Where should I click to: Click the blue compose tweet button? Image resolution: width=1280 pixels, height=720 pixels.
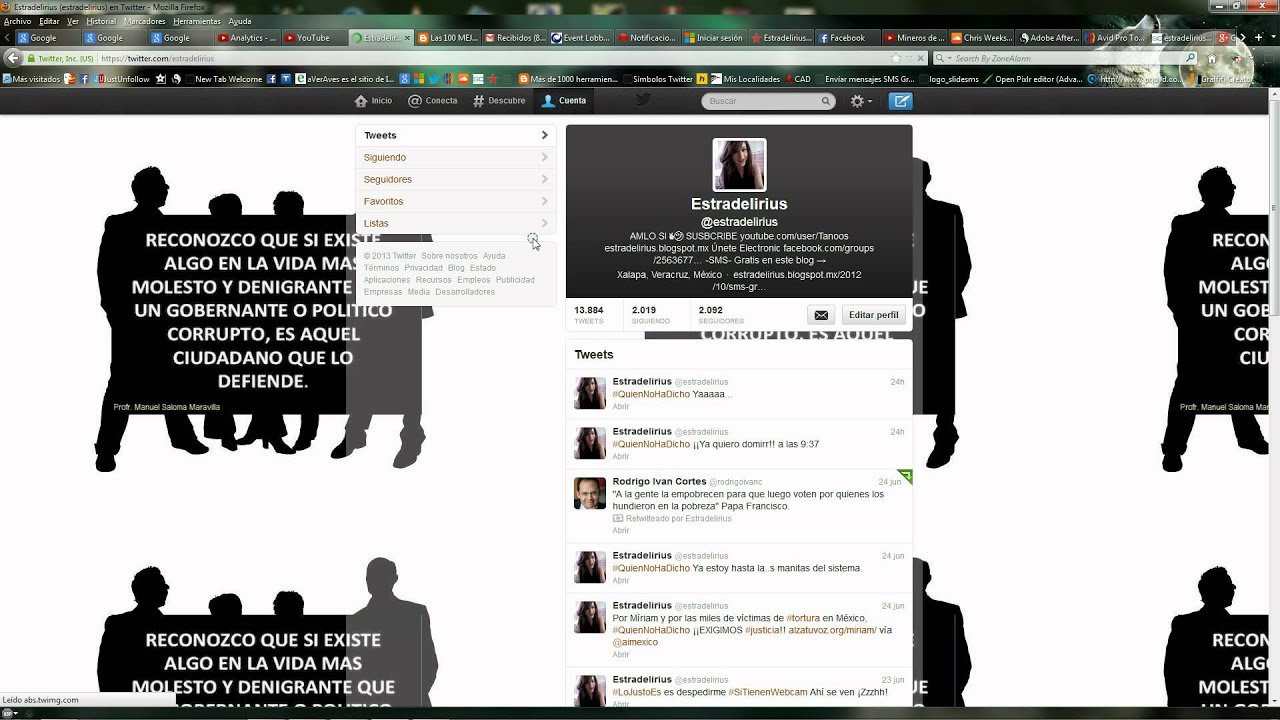[x=901, y=101]
